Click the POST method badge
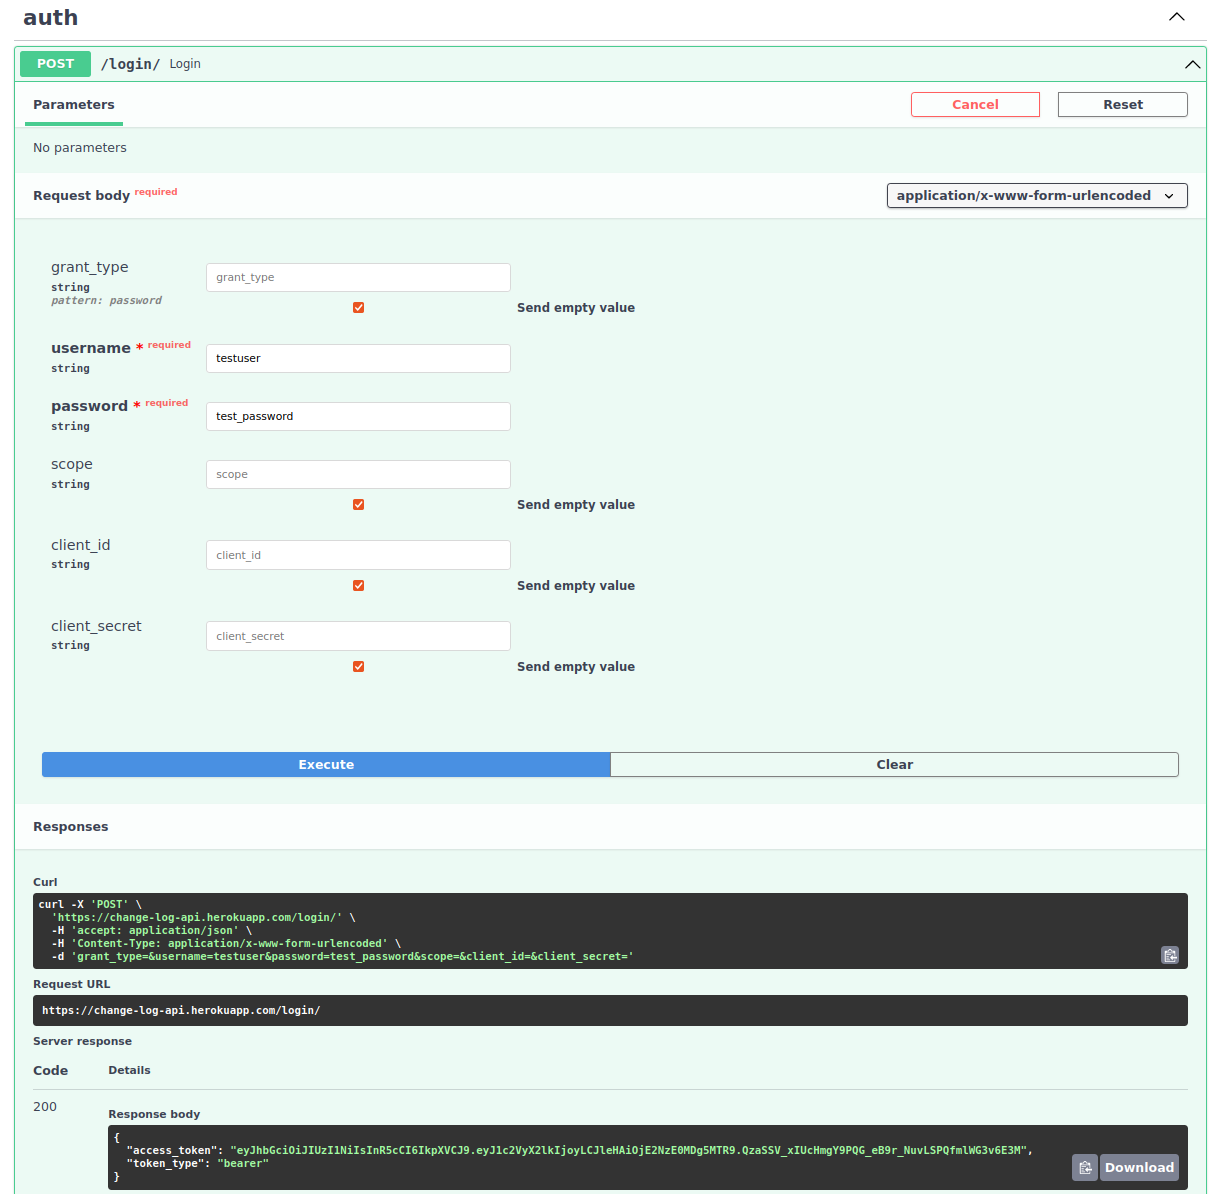The width and height of the screenshot is (1212, 1194). pyautogui.click(x=55, y=63)
